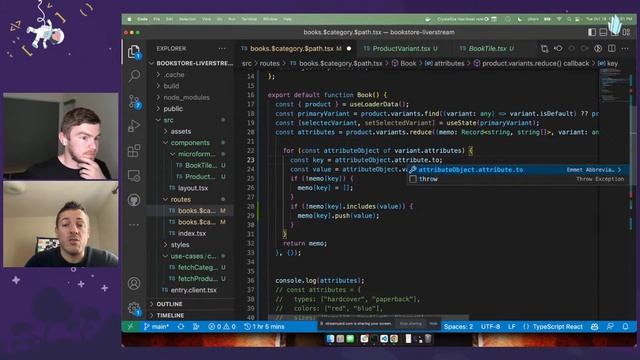Screen dimensions: 640x360
Task: Switch to BookTile.tsx tab
Action: [487, 49]
